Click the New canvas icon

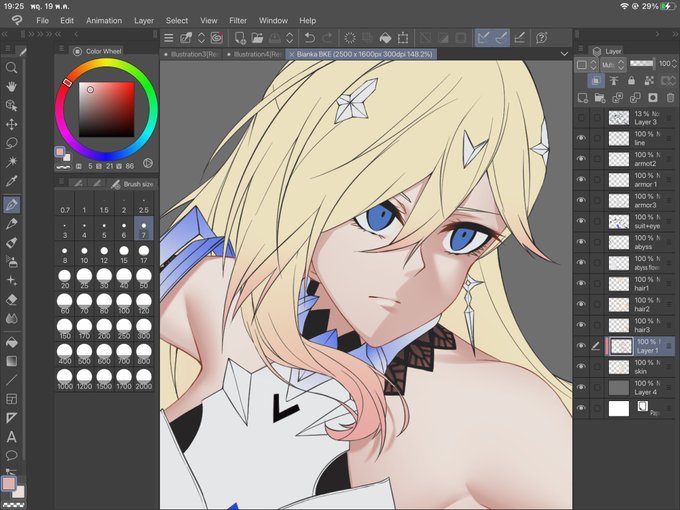240,38
